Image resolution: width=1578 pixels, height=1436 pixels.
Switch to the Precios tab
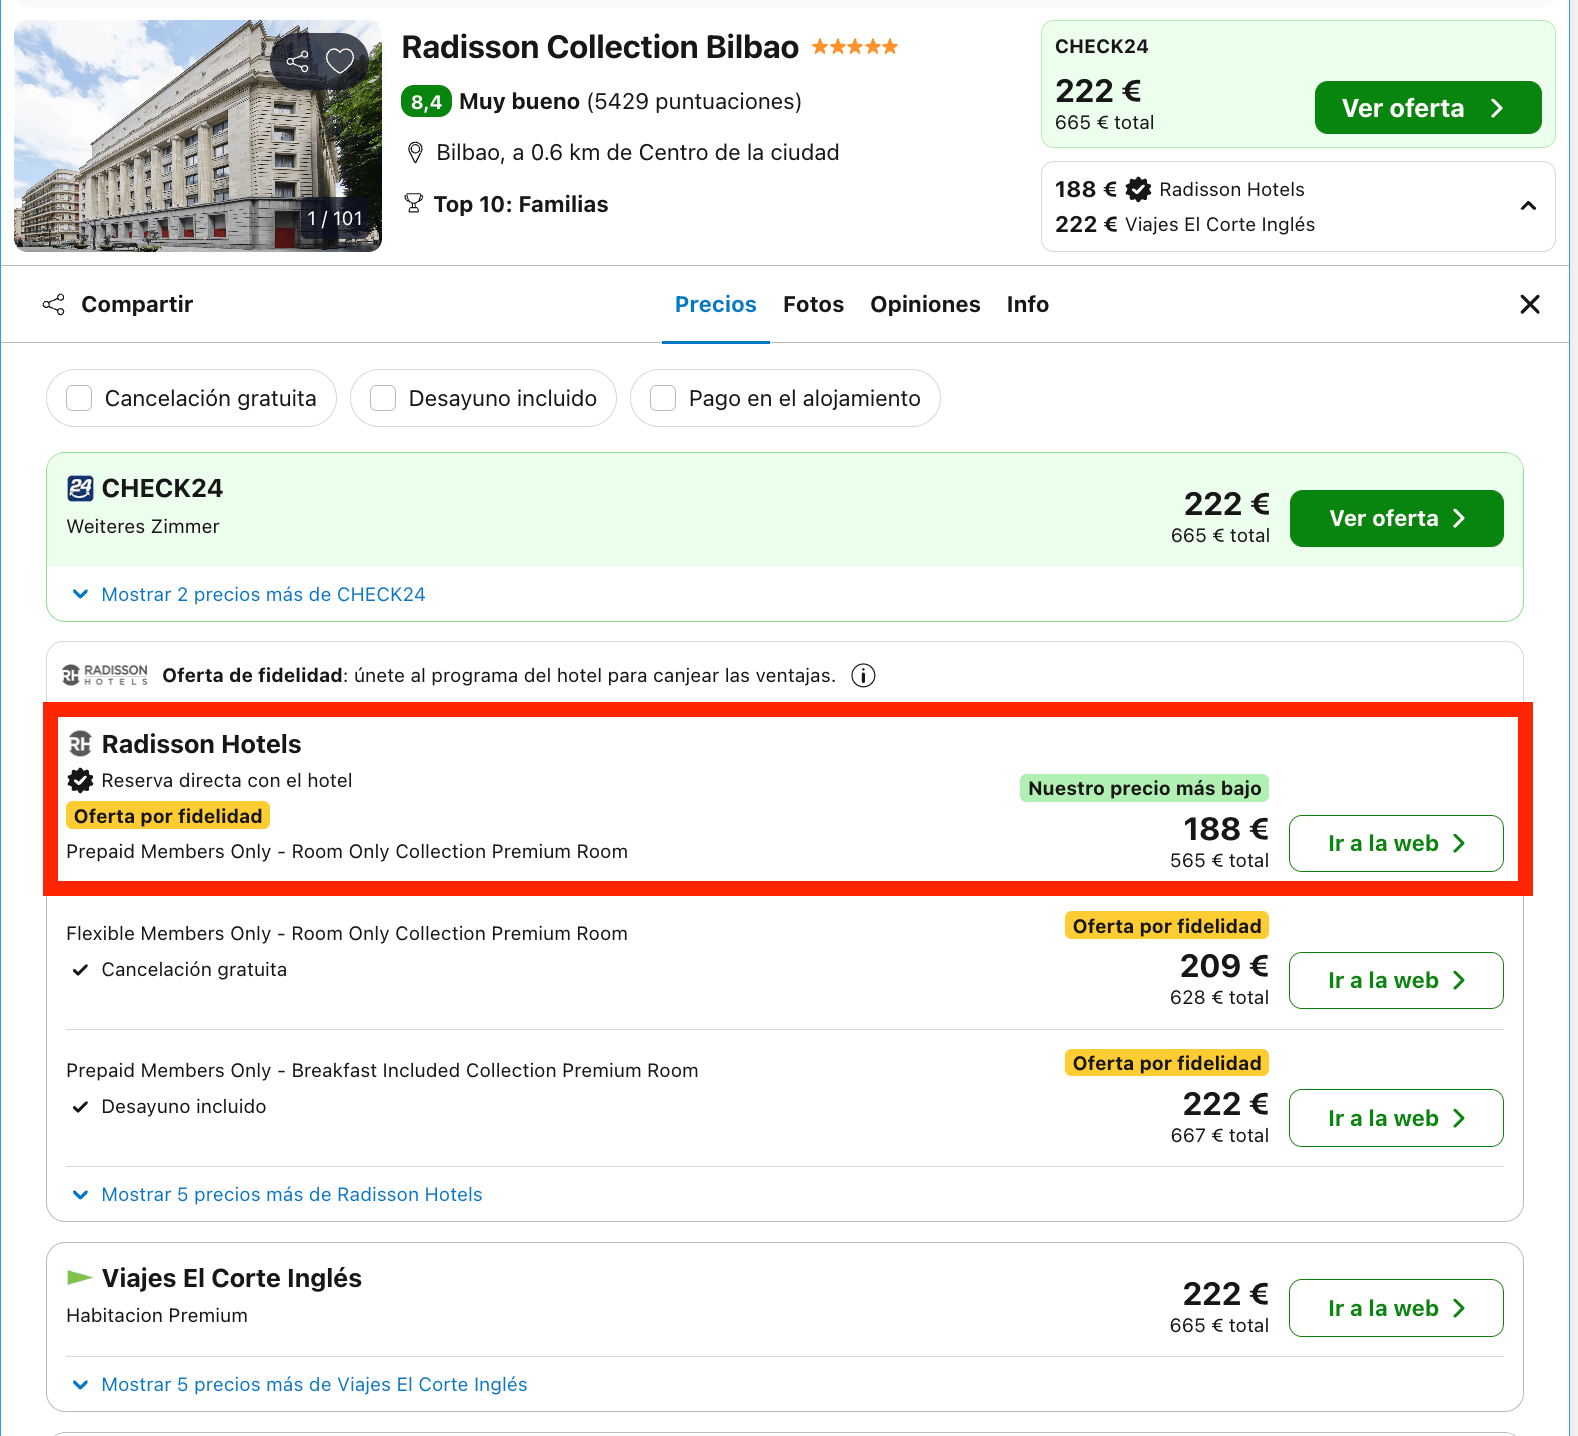pos(716,304)
